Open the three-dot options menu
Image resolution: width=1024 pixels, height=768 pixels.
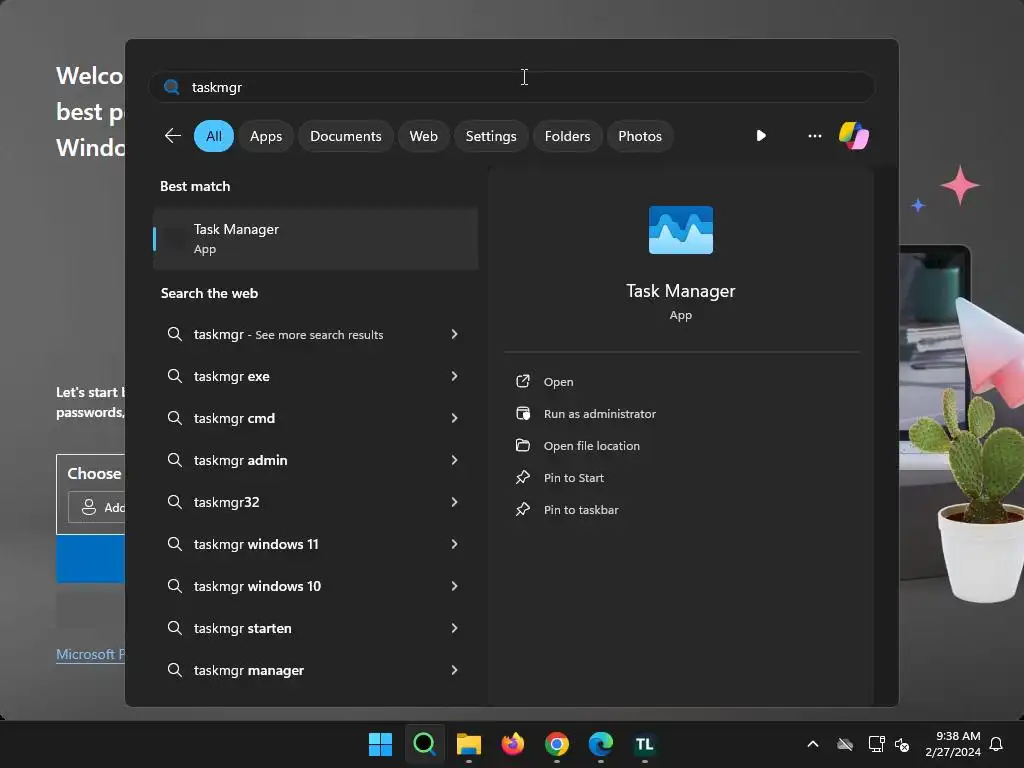814,136
